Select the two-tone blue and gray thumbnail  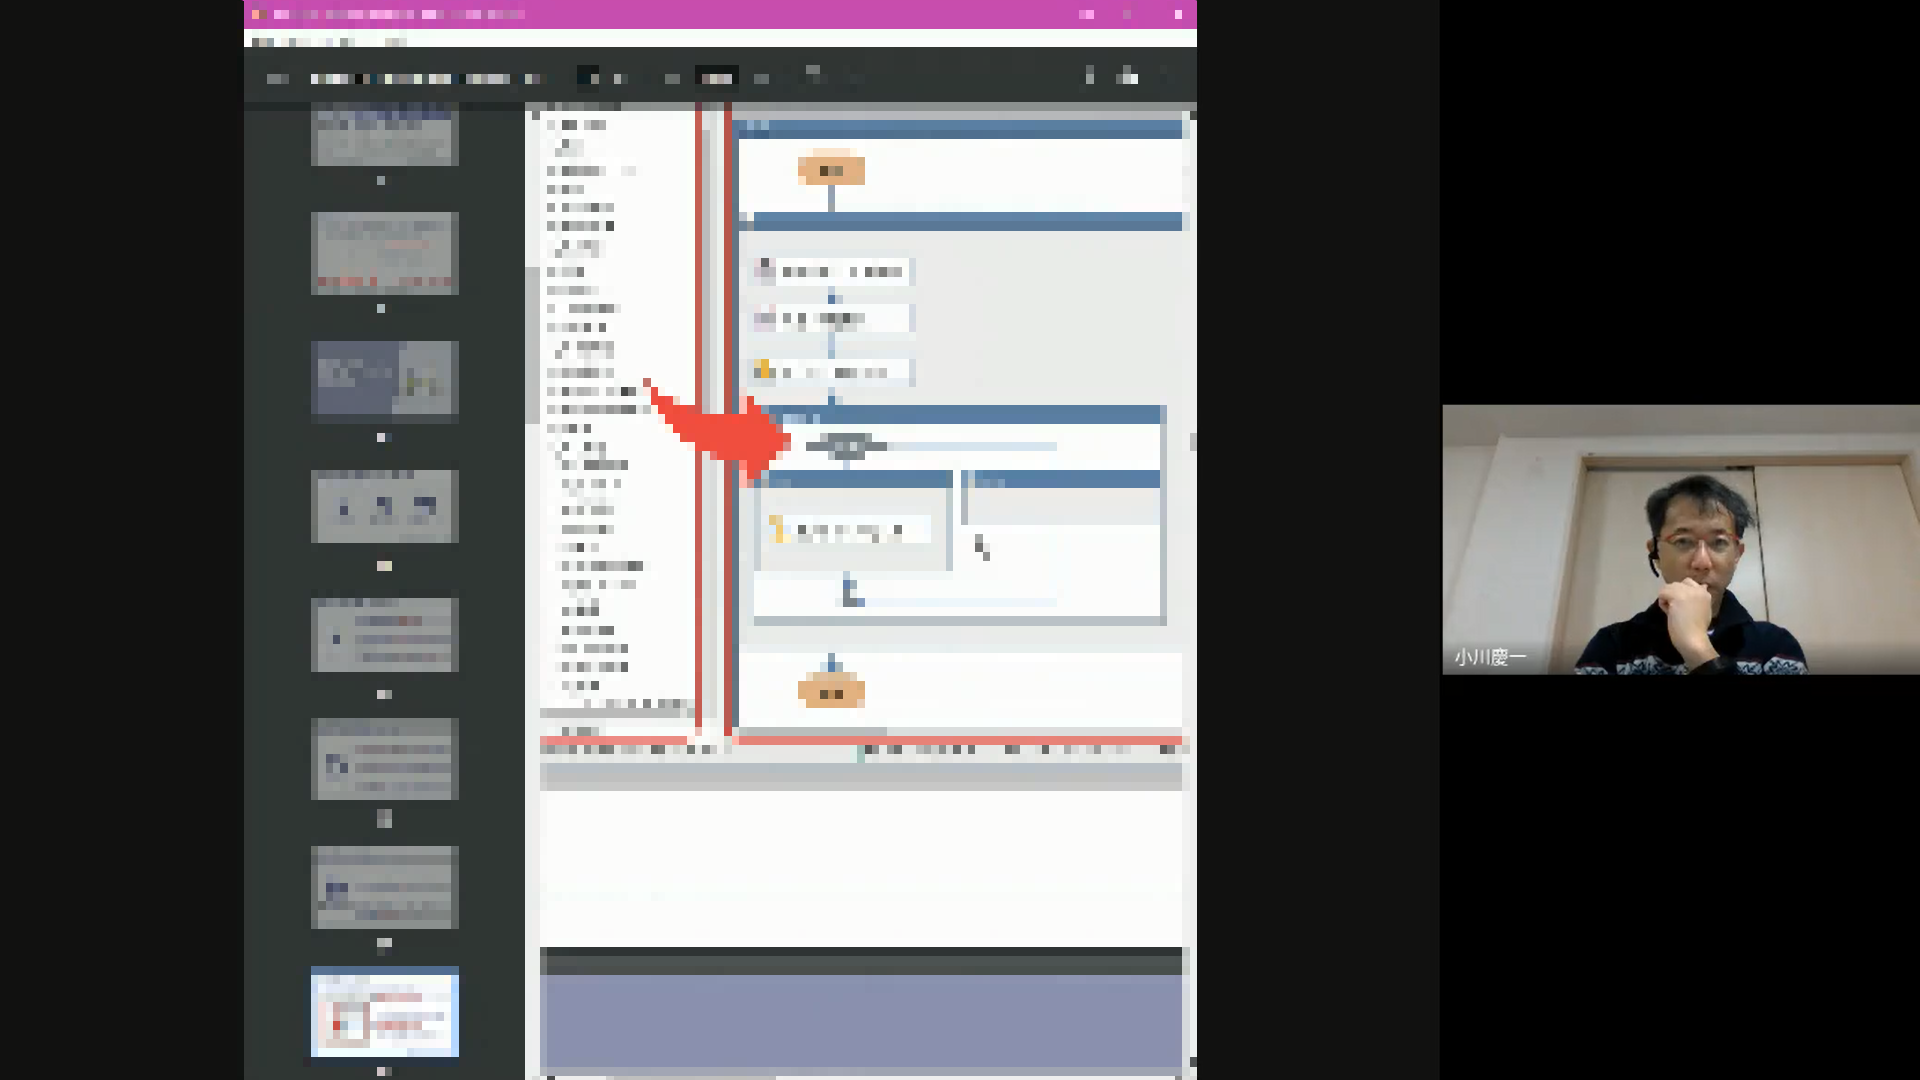[385, 378]
